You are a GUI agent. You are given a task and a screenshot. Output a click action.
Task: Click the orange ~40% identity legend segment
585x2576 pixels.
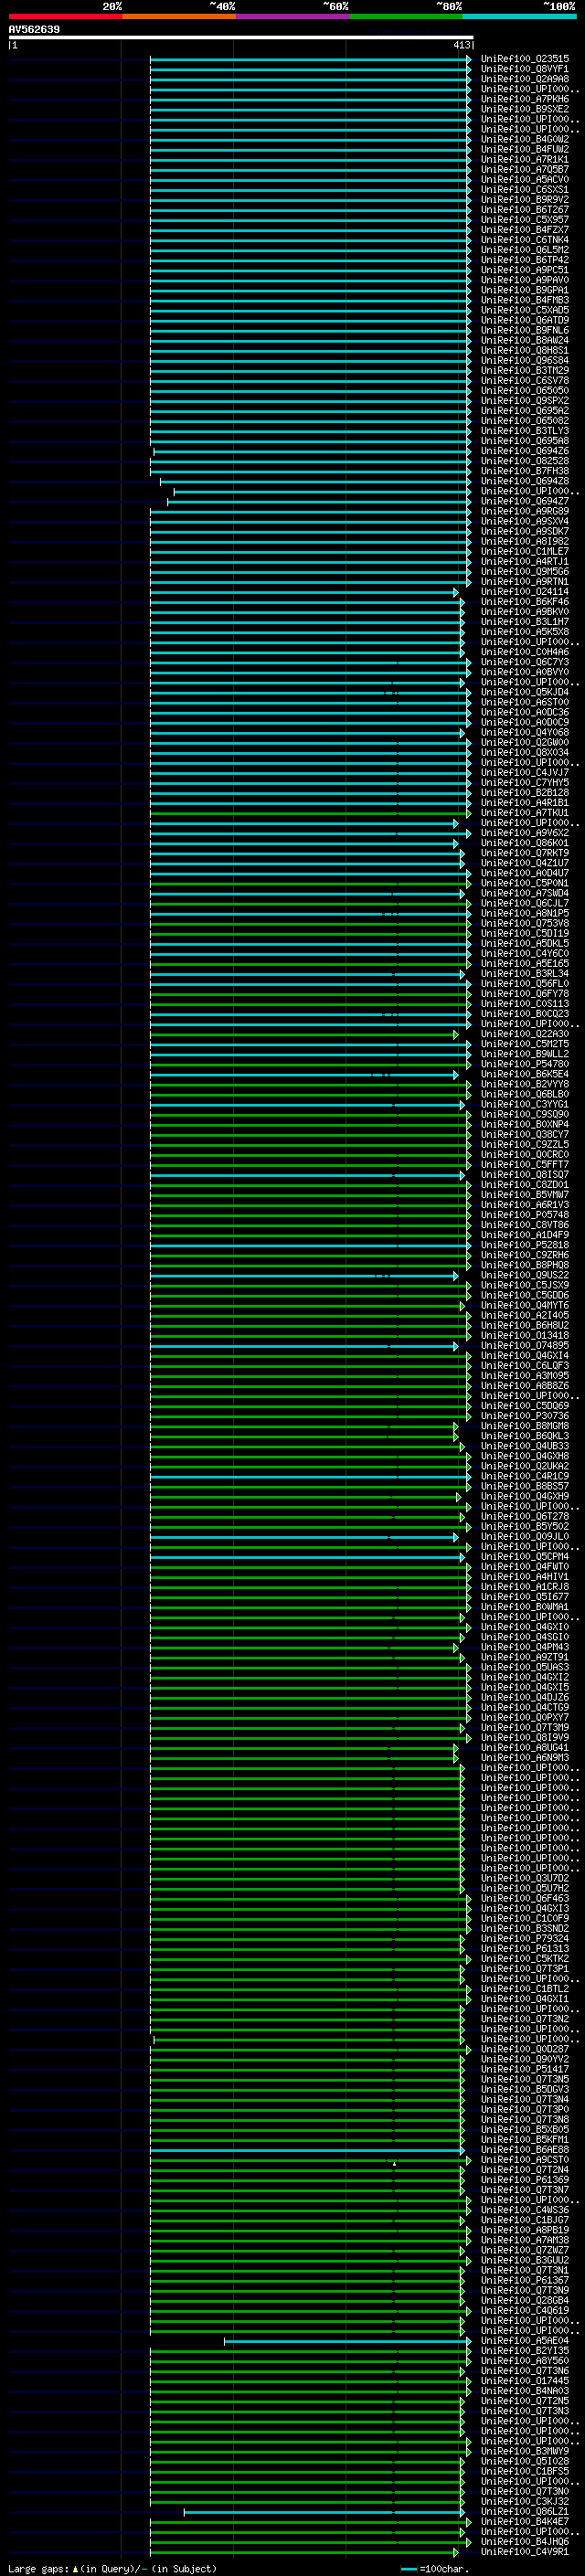tap(178, 16)
